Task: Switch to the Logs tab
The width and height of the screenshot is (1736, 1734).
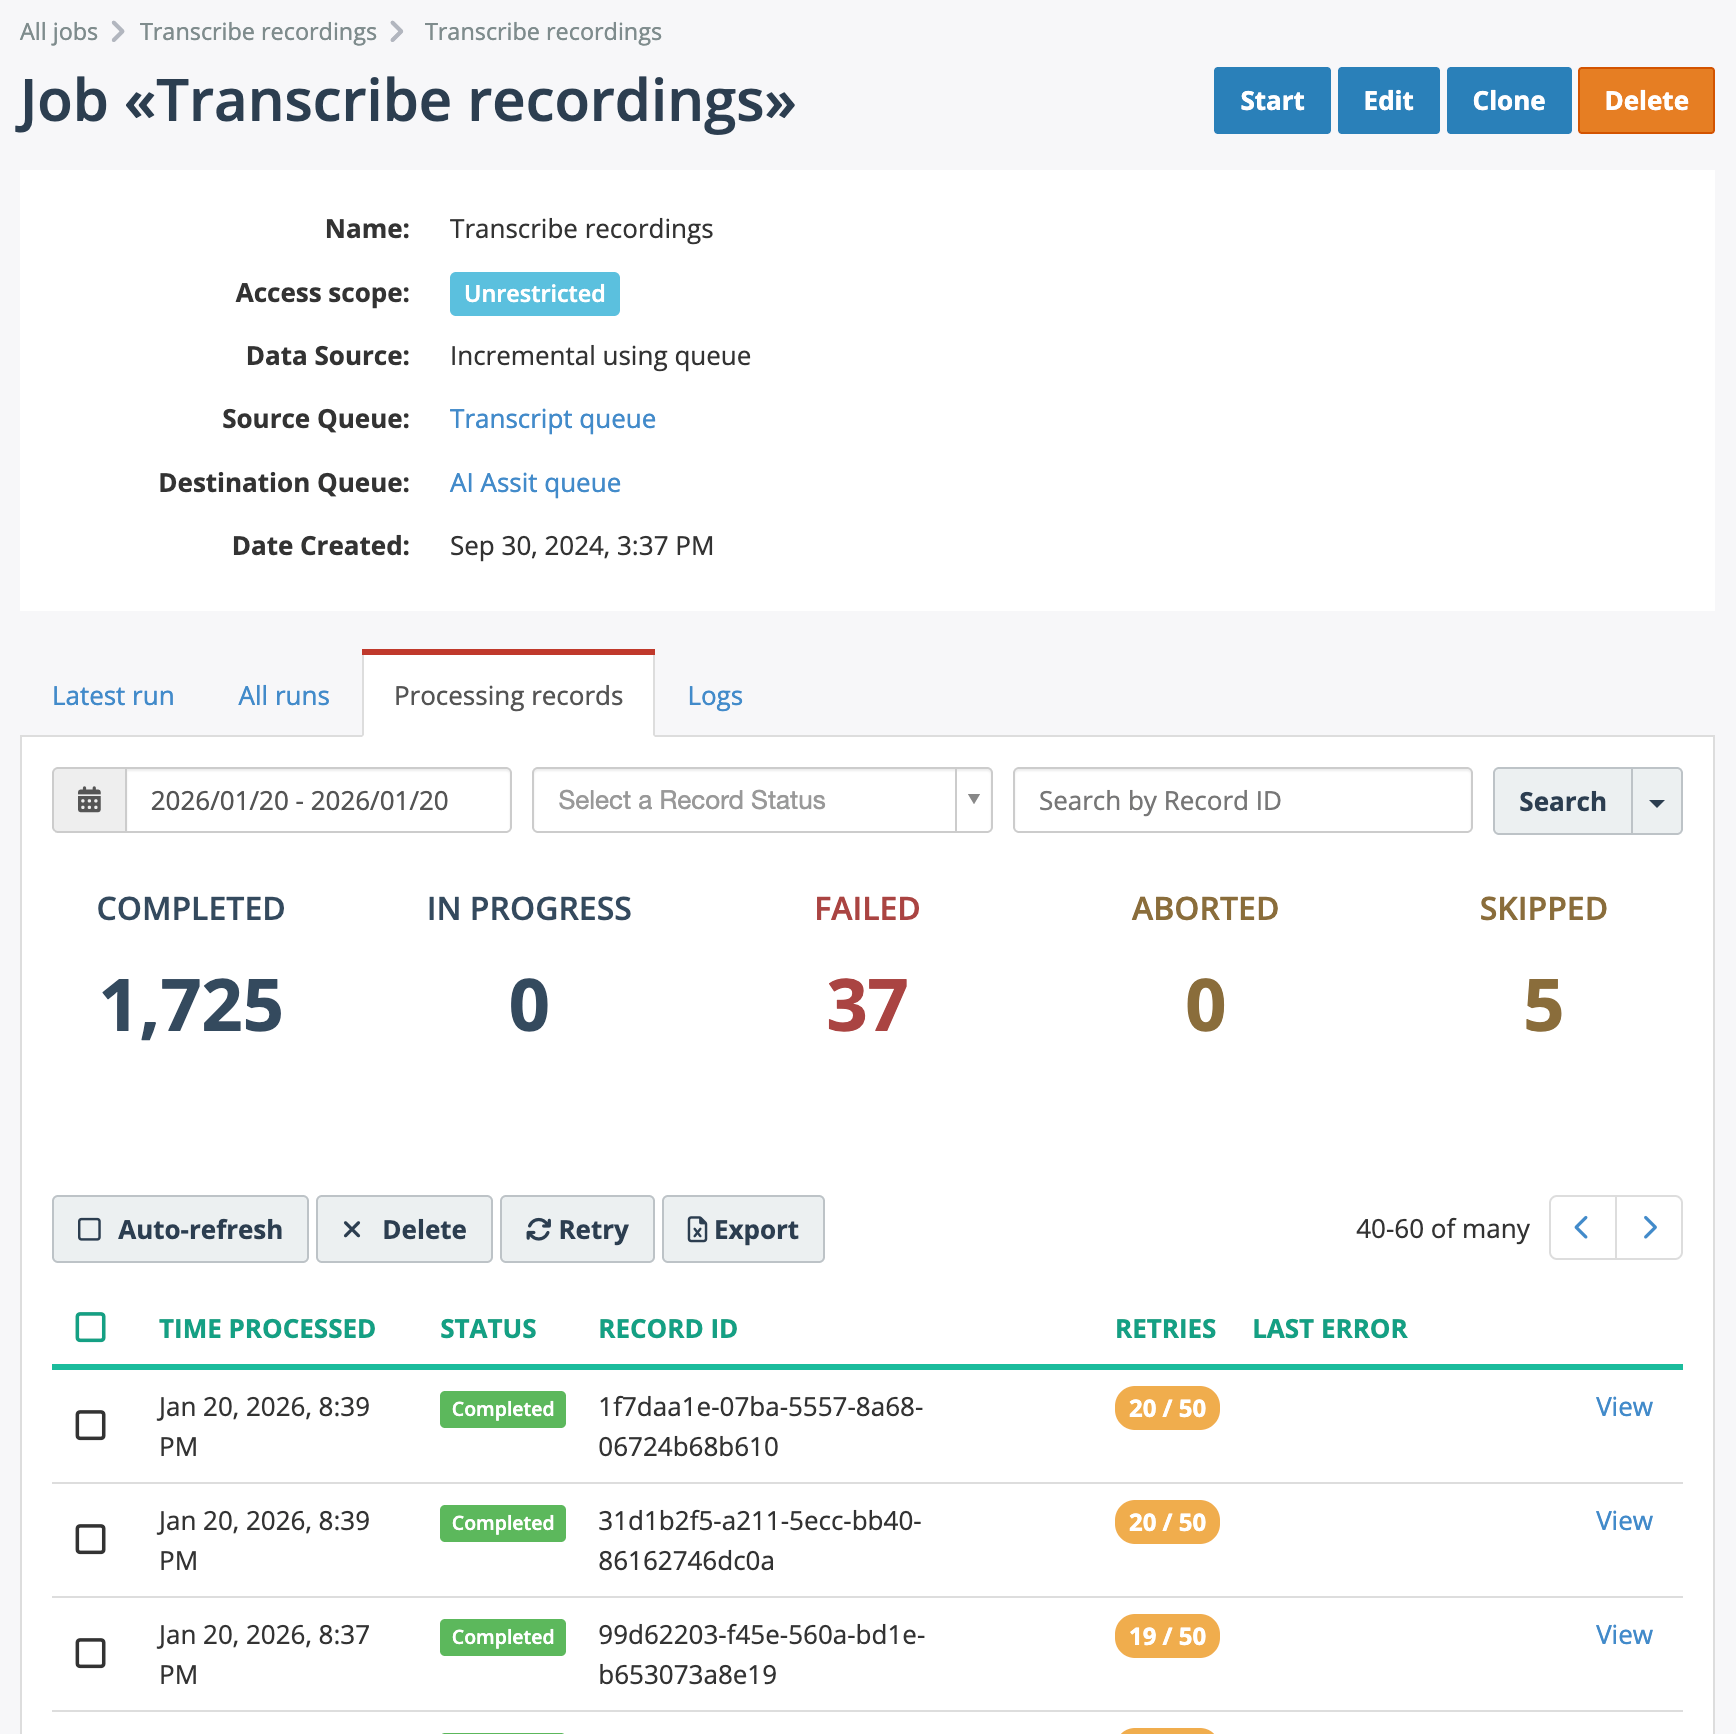Action: tap(714, 695)
